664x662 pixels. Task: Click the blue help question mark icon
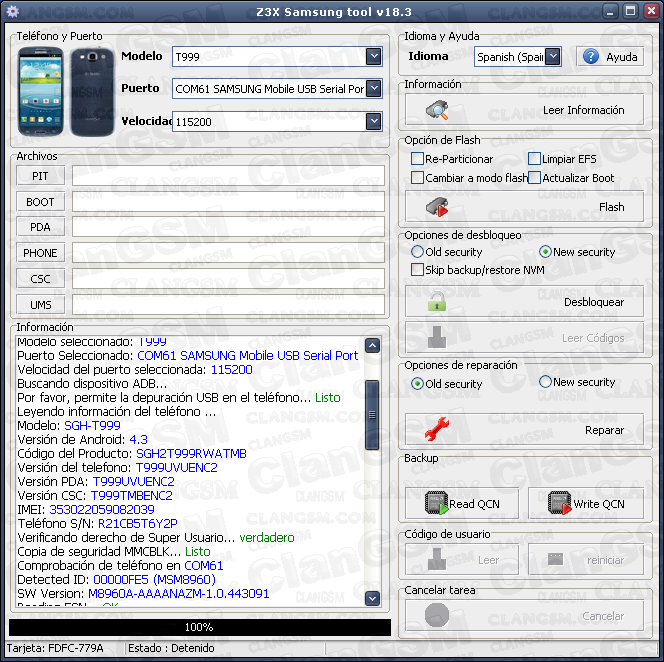point(591,56)
